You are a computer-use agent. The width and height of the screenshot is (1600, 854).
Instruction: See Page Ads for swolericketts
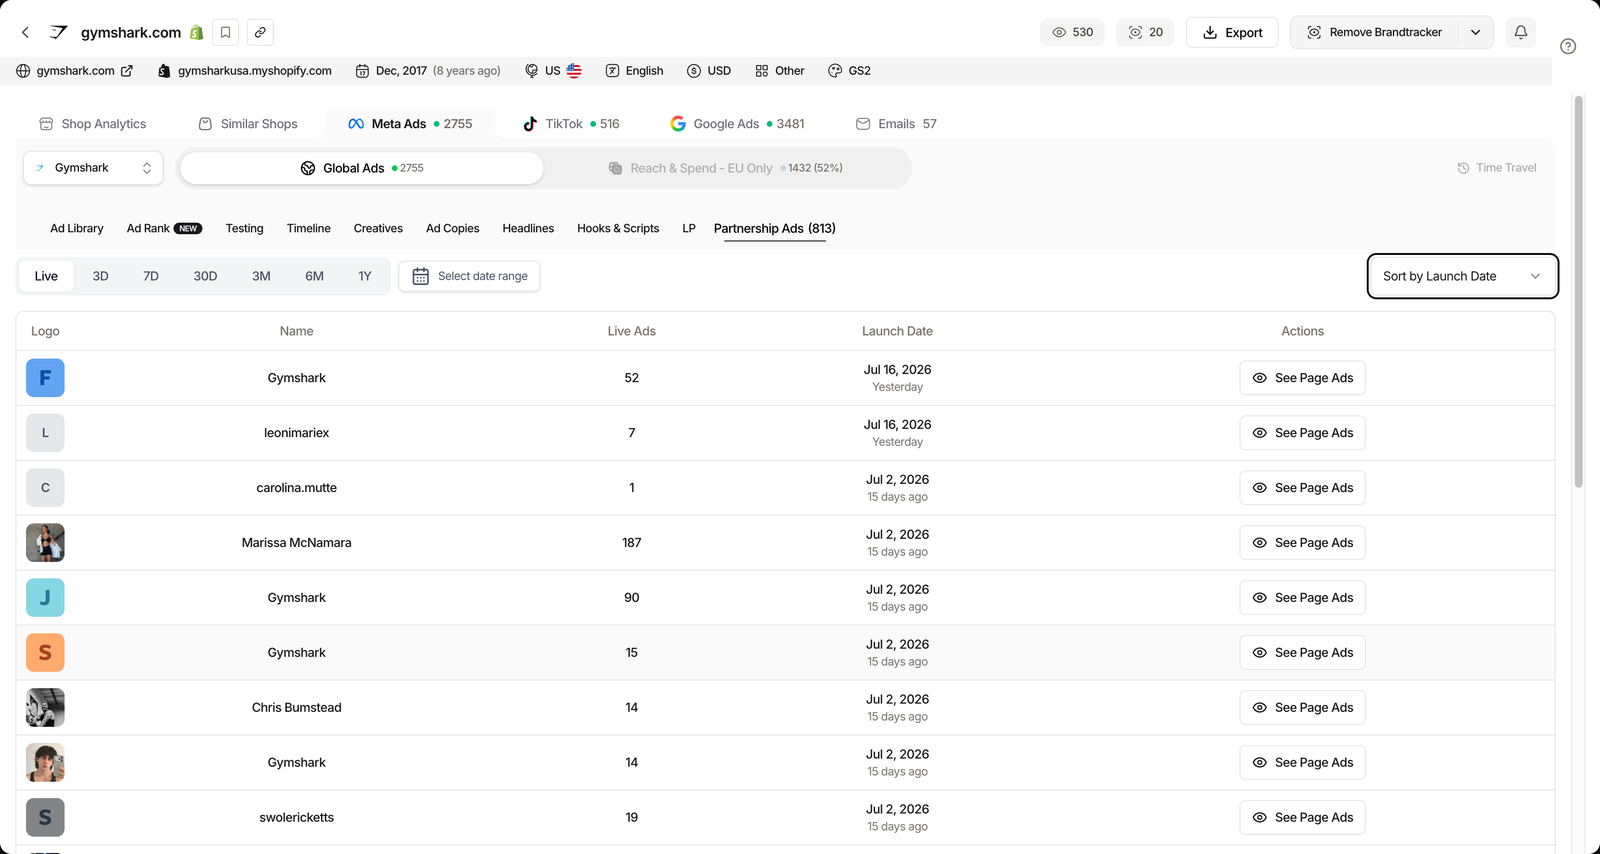[1302, 818]
